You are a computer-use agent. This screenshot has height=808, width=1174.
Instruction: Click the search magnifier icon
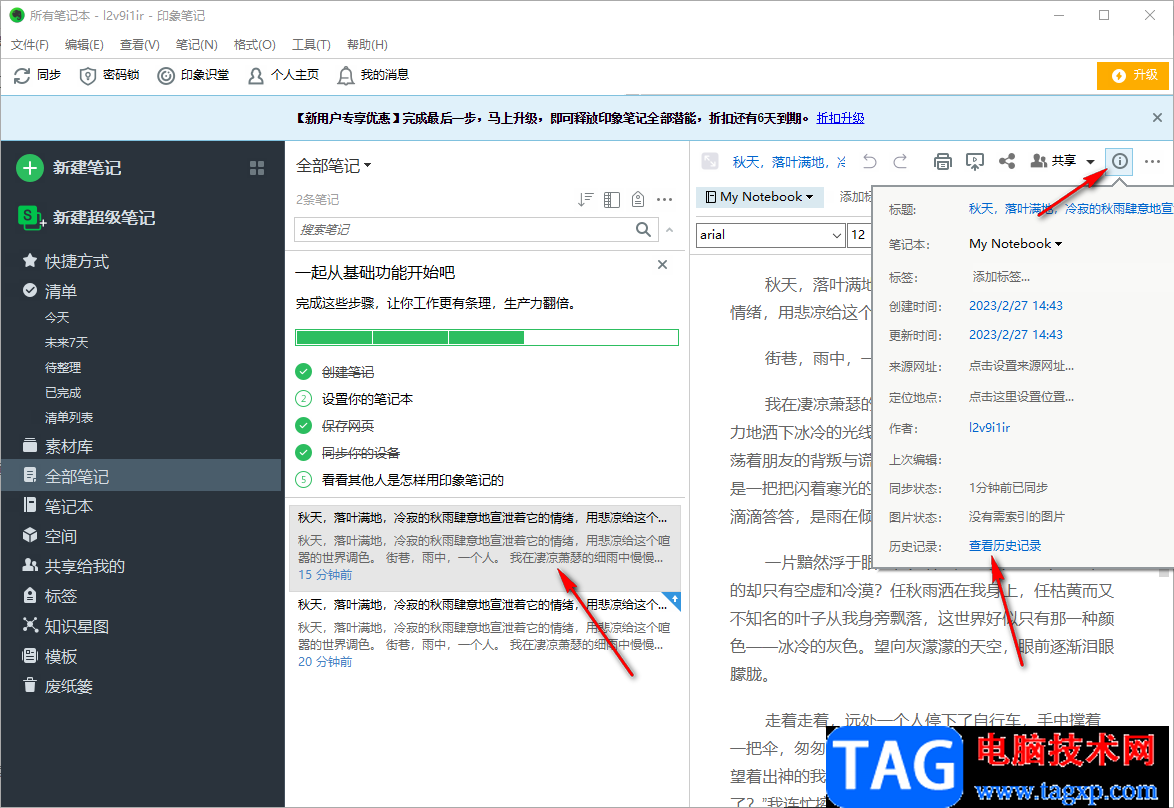pyautogui.click(x=643, y=229)
